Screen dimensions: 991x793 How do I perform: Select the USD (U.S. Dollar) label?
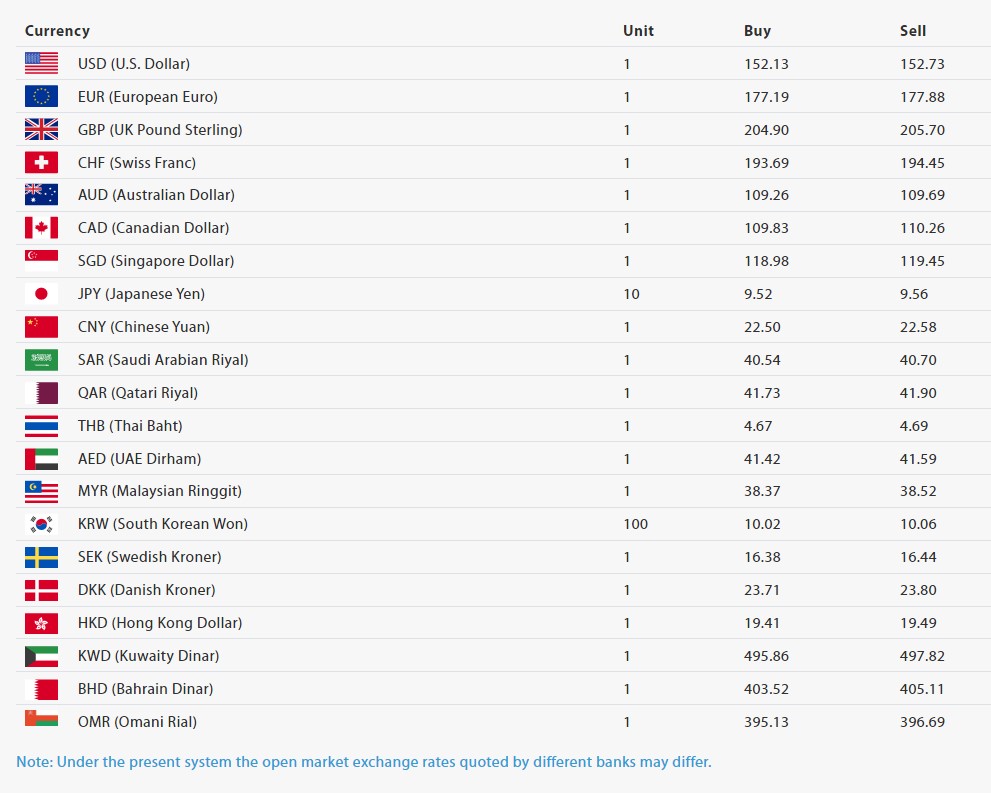pos(134,64)
